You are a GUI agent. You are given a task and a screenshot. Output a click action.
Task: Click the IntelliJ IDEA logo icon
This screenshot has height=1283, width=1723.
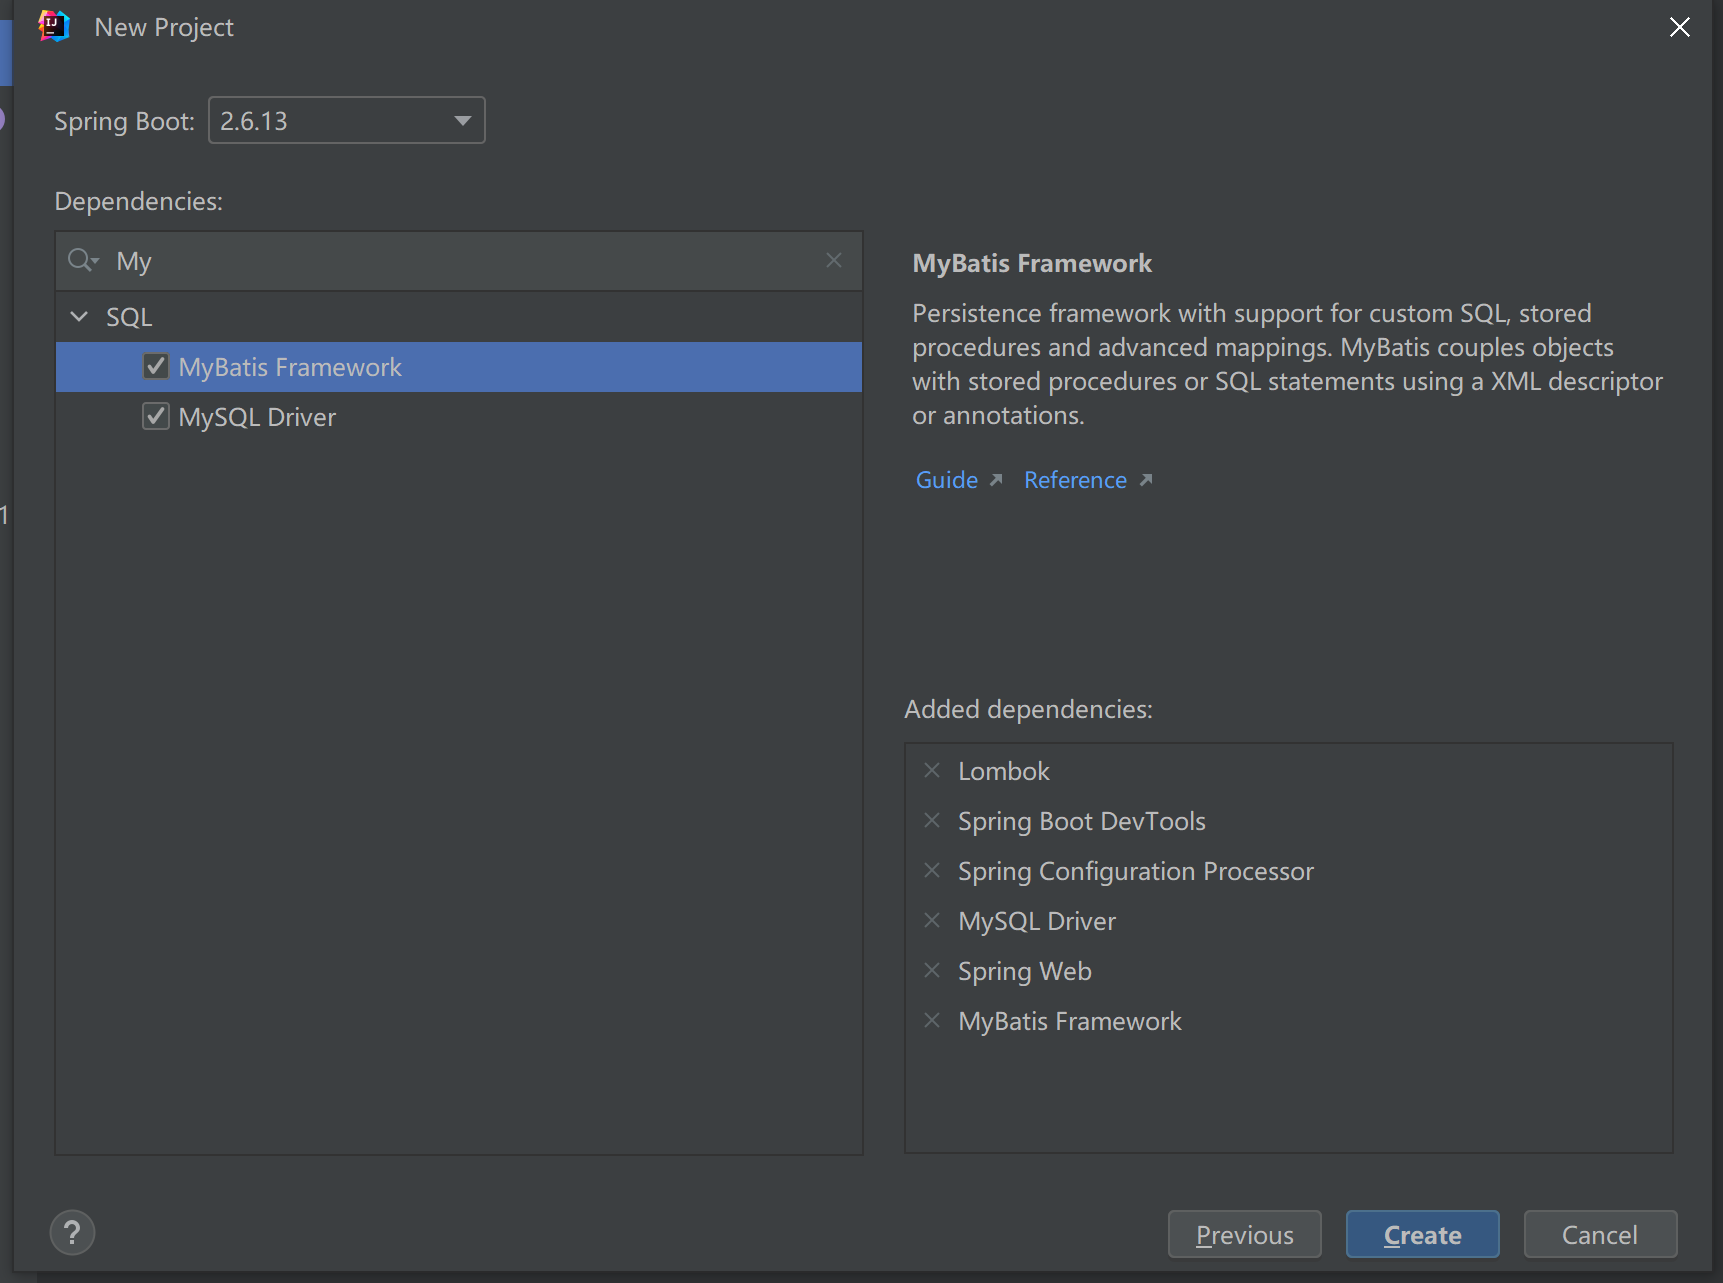tap(54, 27)
